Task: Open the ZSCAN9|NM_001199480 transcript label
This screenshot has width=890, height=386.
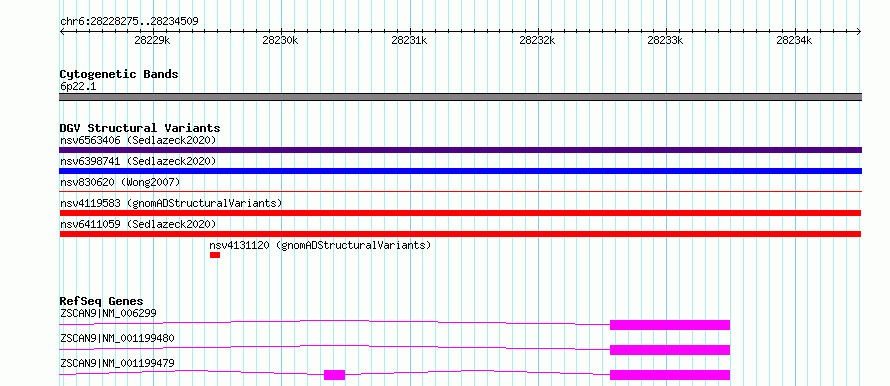Action: point(117,338)
